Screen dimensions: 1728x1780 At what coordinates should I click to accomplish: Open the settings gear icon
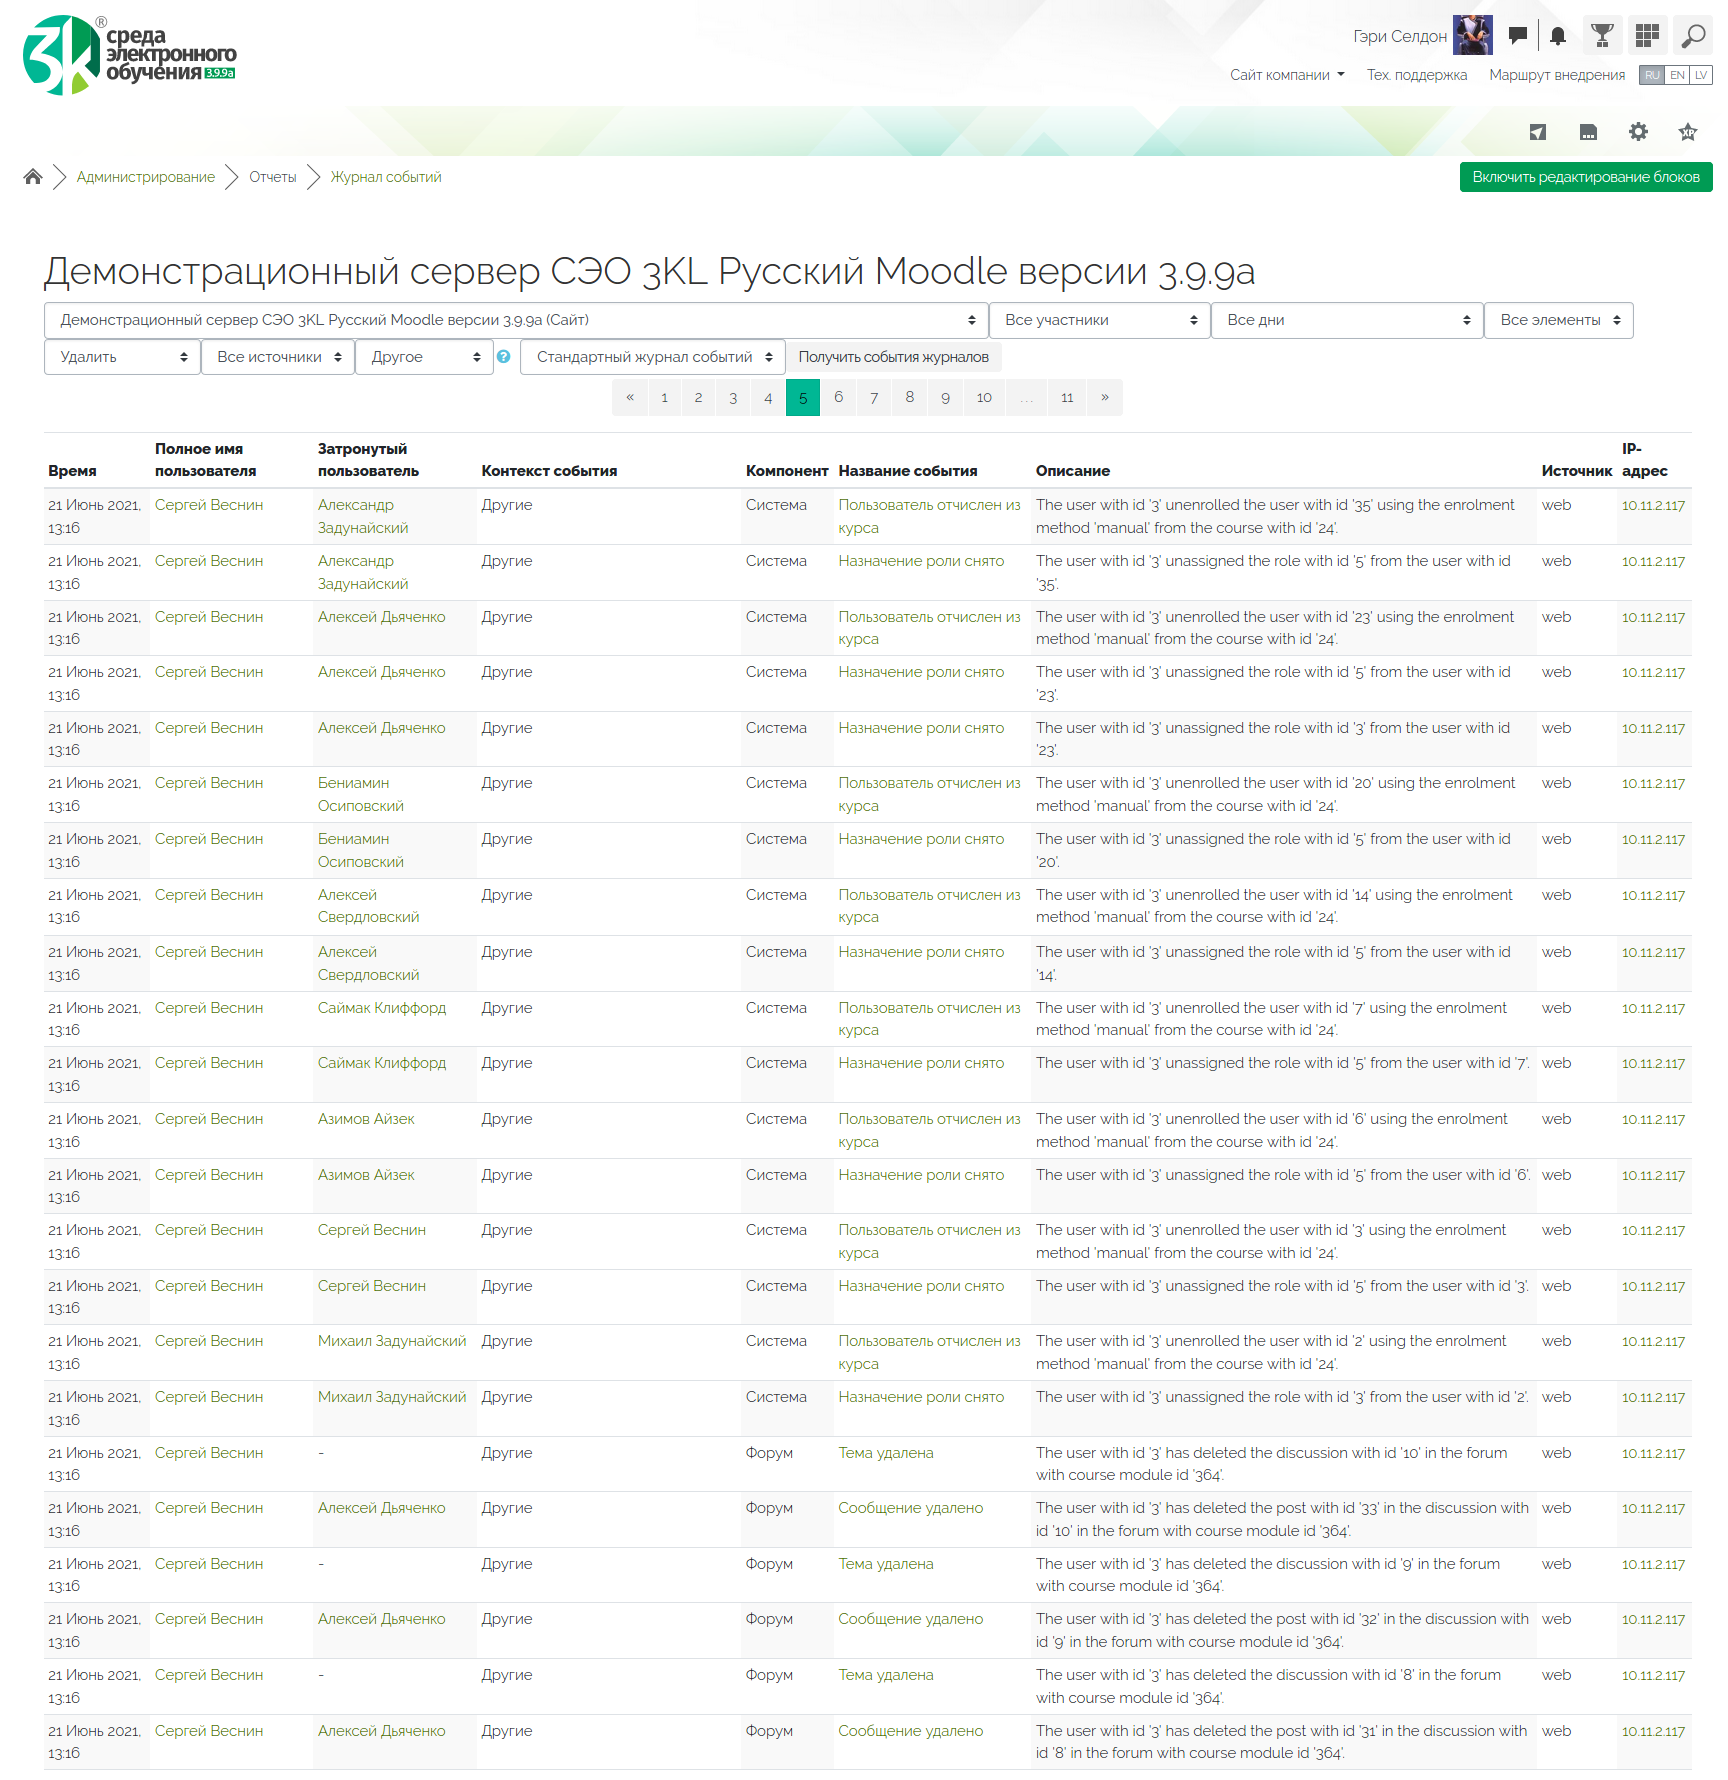click(1638, 132)
